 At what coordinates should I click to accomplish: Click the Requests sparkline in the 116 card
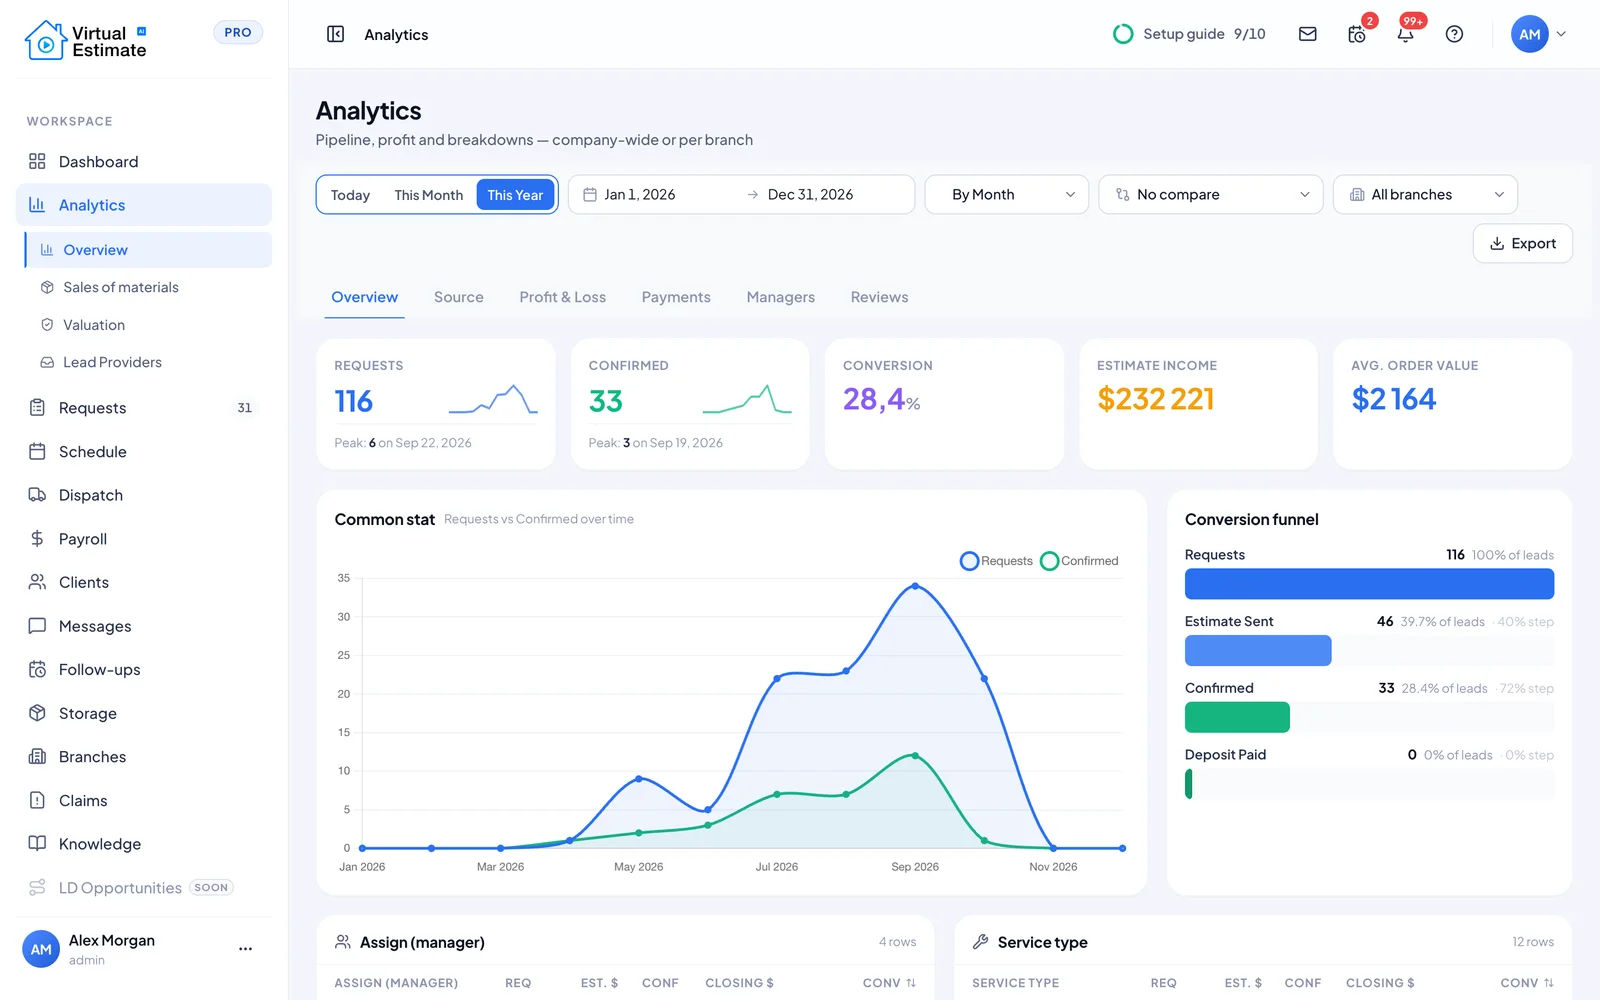[493, 400]
